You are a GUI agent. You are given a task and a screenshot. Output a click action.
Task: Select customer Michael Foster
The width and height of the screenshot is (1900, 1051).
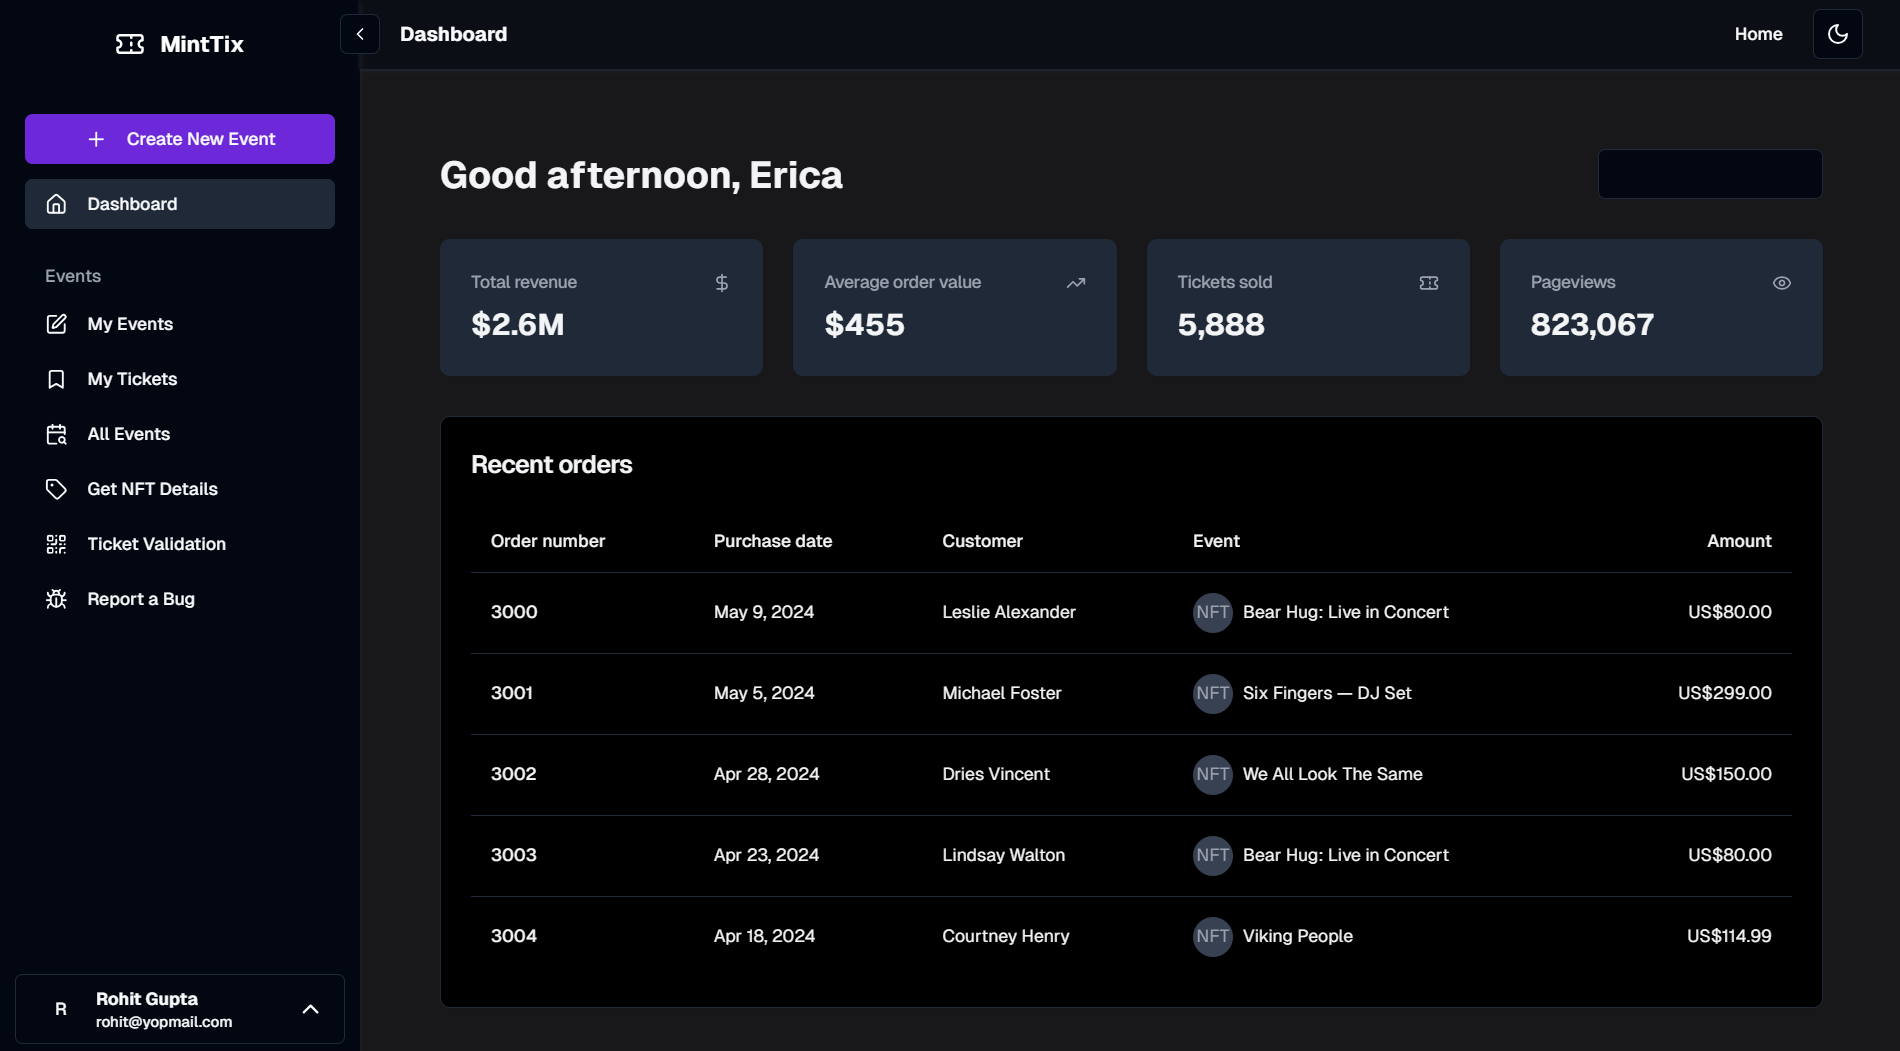[x=1002, y=693]
